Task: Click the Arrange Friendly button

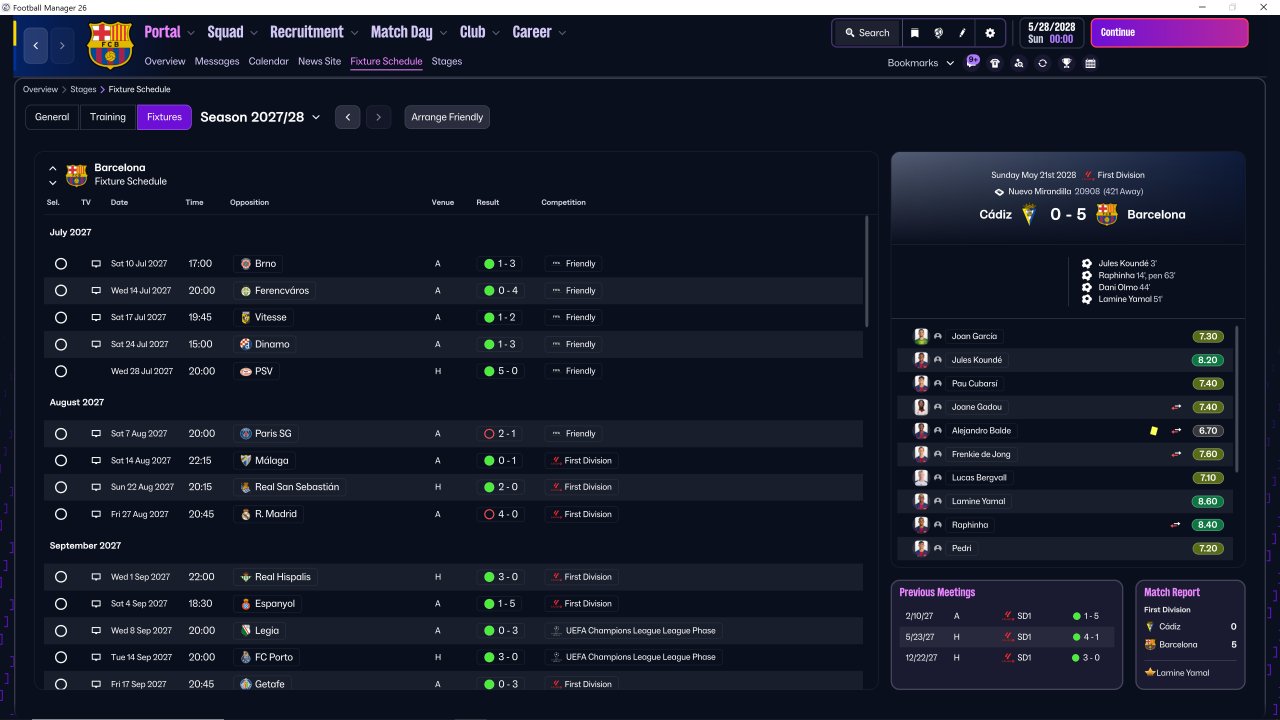Action: [447, 117]
